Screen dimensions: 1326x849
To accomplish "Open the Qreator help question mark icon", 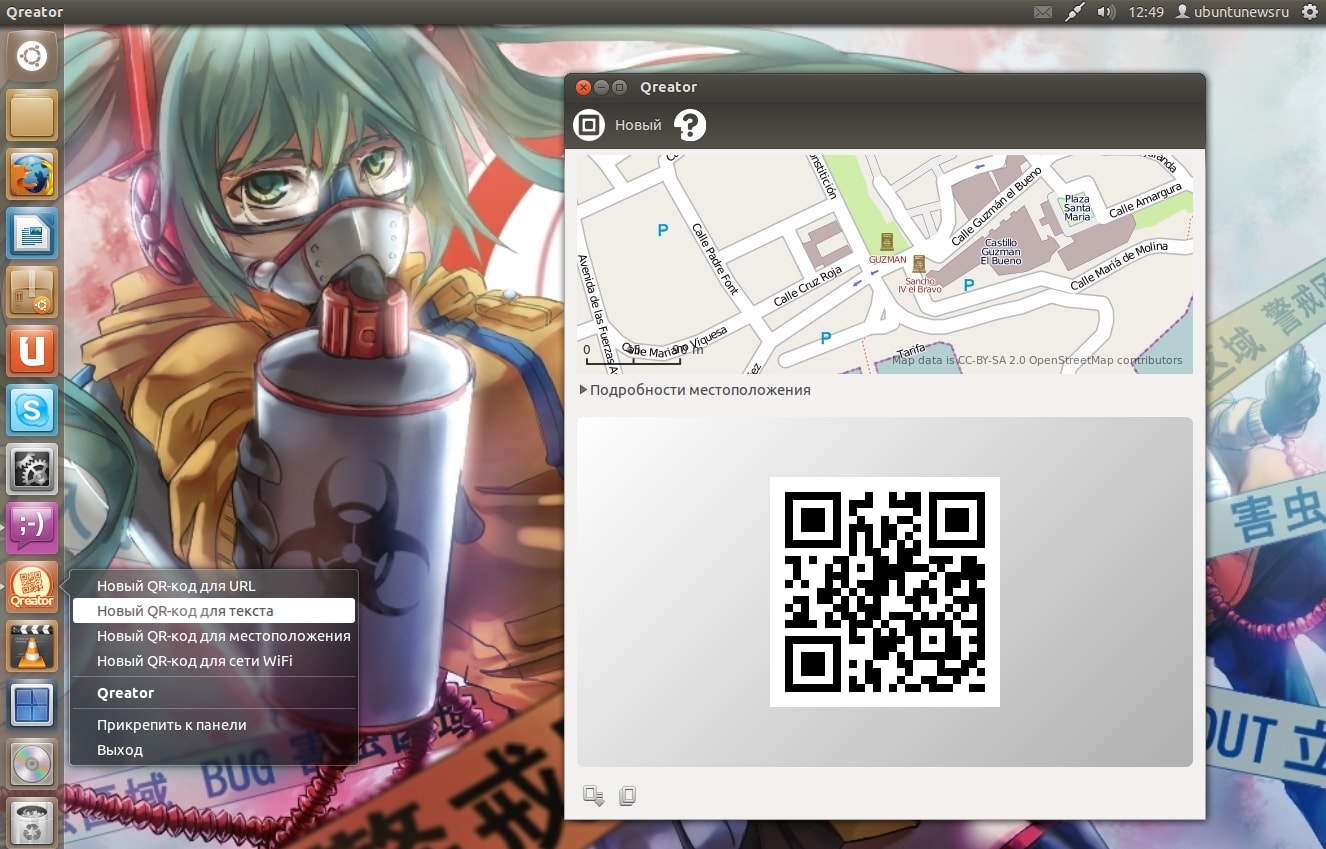I will (x=690, y=125).
